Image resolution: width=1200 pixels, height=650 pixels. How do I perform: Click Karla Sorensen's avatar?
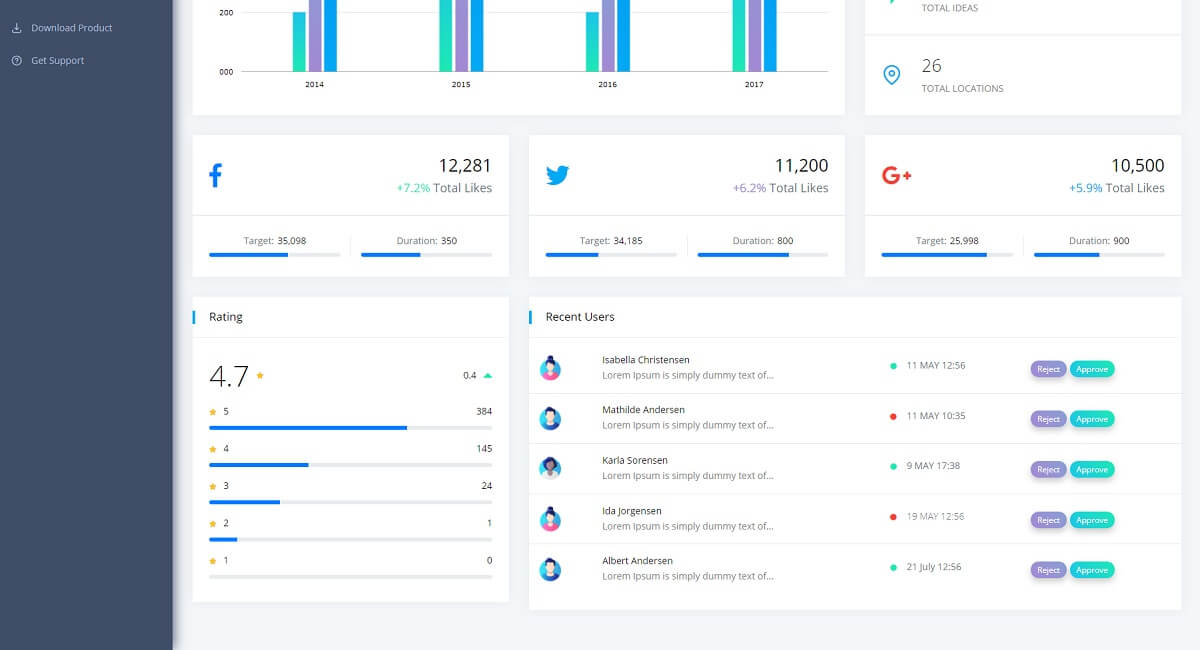pyautogui.click(x=550, y=469)
